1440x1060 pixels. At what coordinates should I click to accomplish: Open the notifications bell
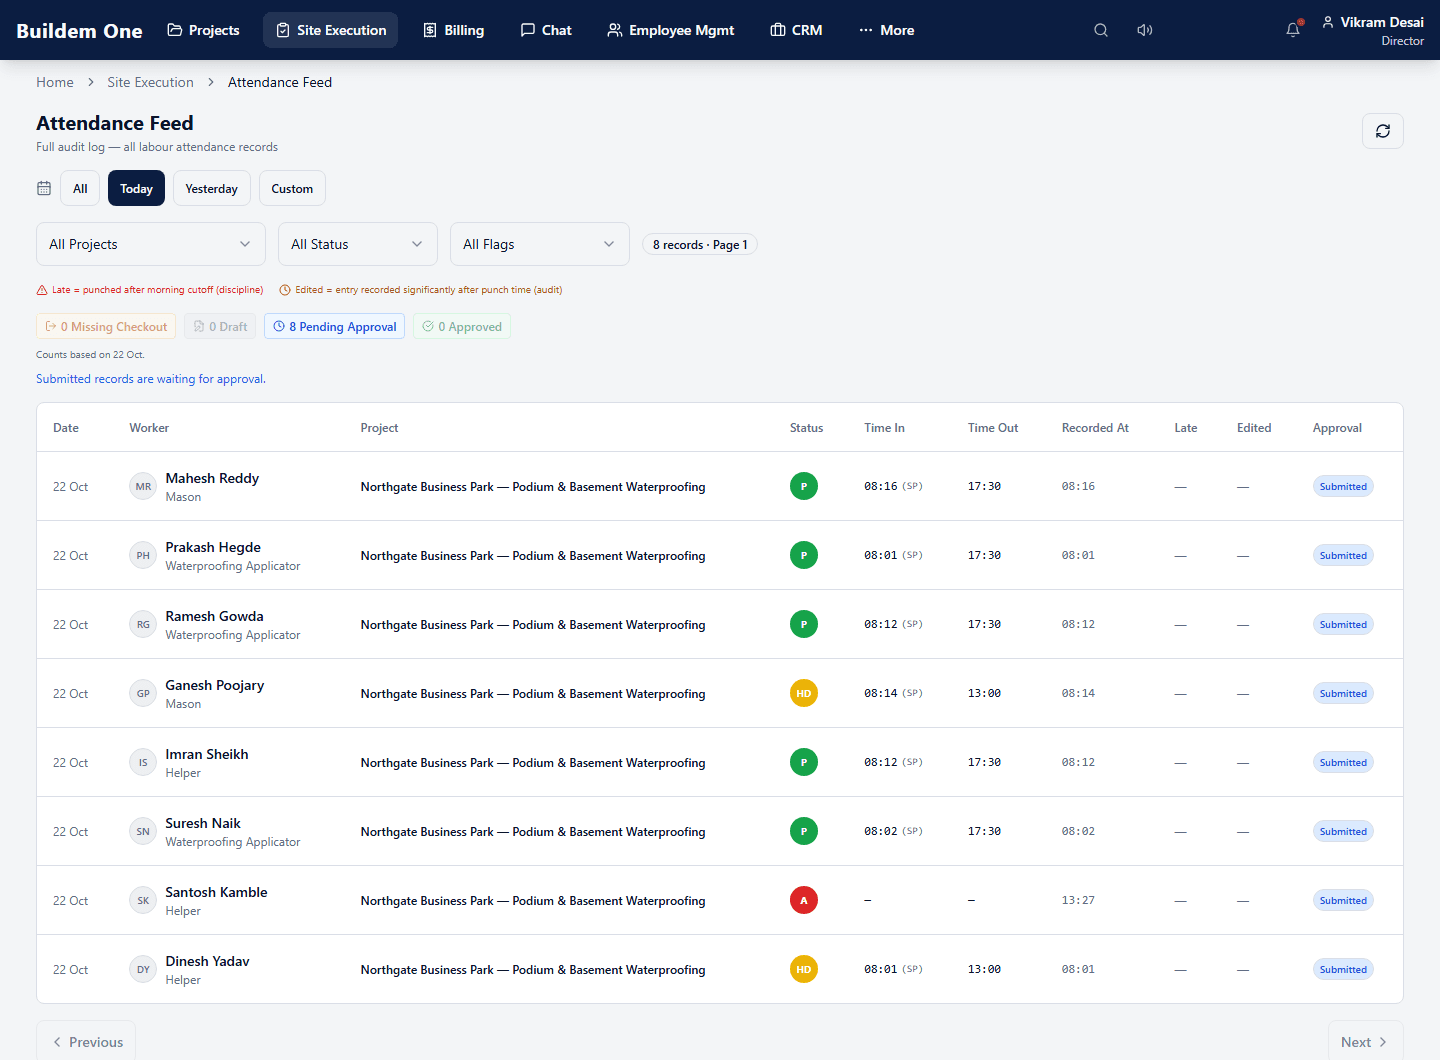tap(1293, 30)
